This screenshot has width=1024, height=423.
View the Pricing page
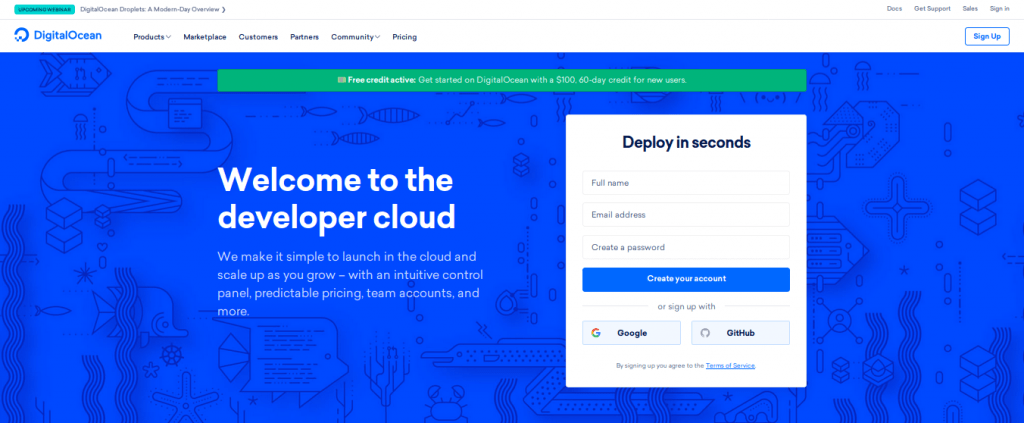point(404,37)
